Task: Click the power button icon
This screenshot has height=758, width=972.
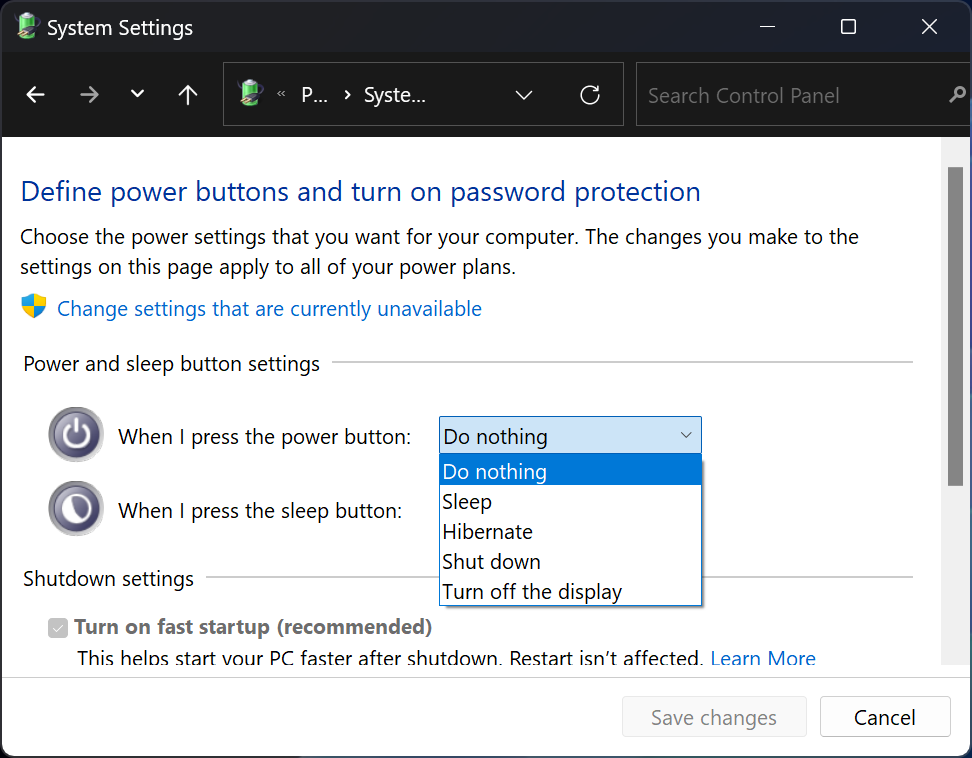Action: [75, 434]
